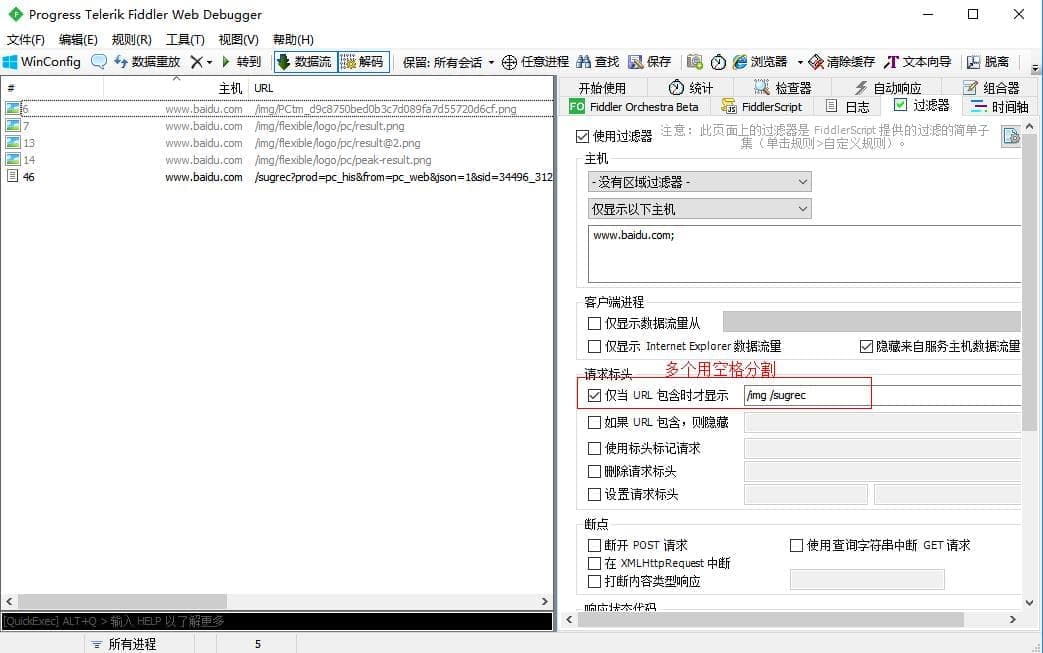This screenshot has width=1043, height=653.
Task: Open the 视图(V) menu
Action: [238, 39]
